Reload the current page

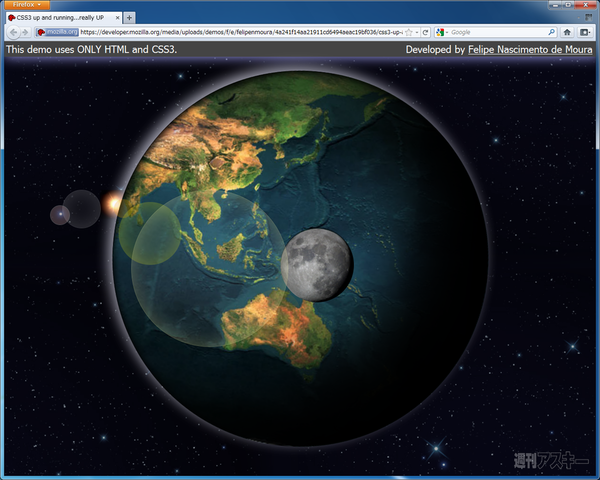pos(425,33)
